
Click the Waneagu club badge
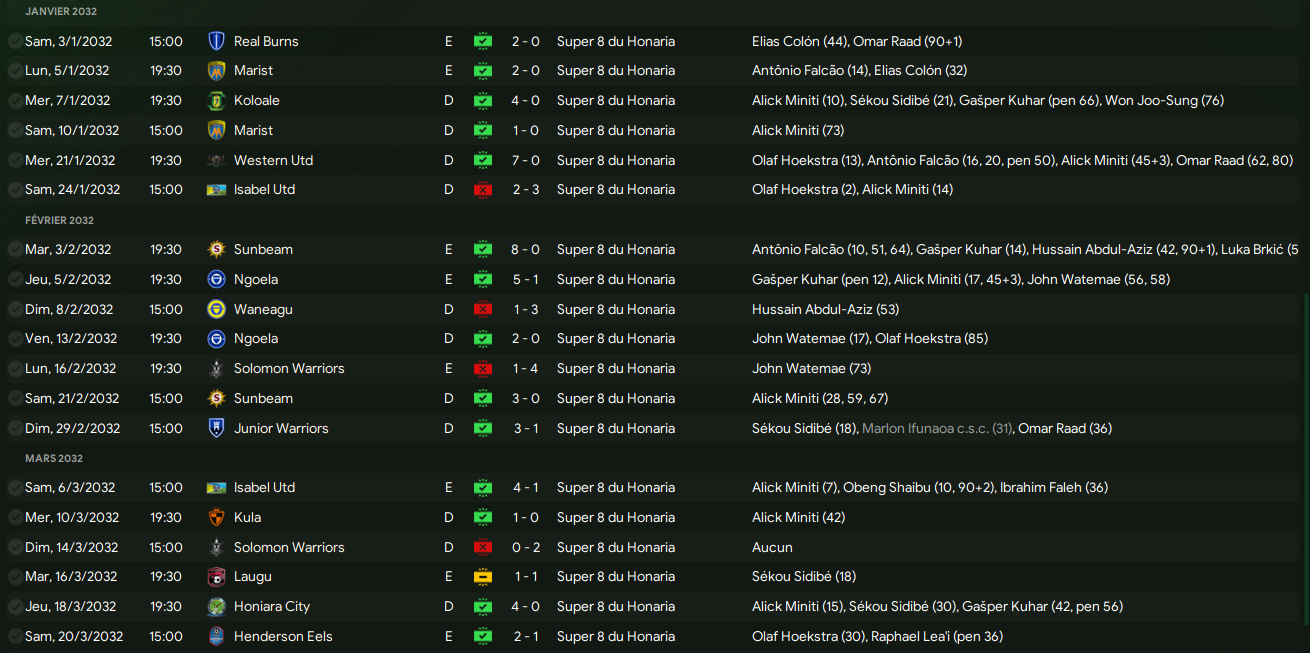[216, 309]
